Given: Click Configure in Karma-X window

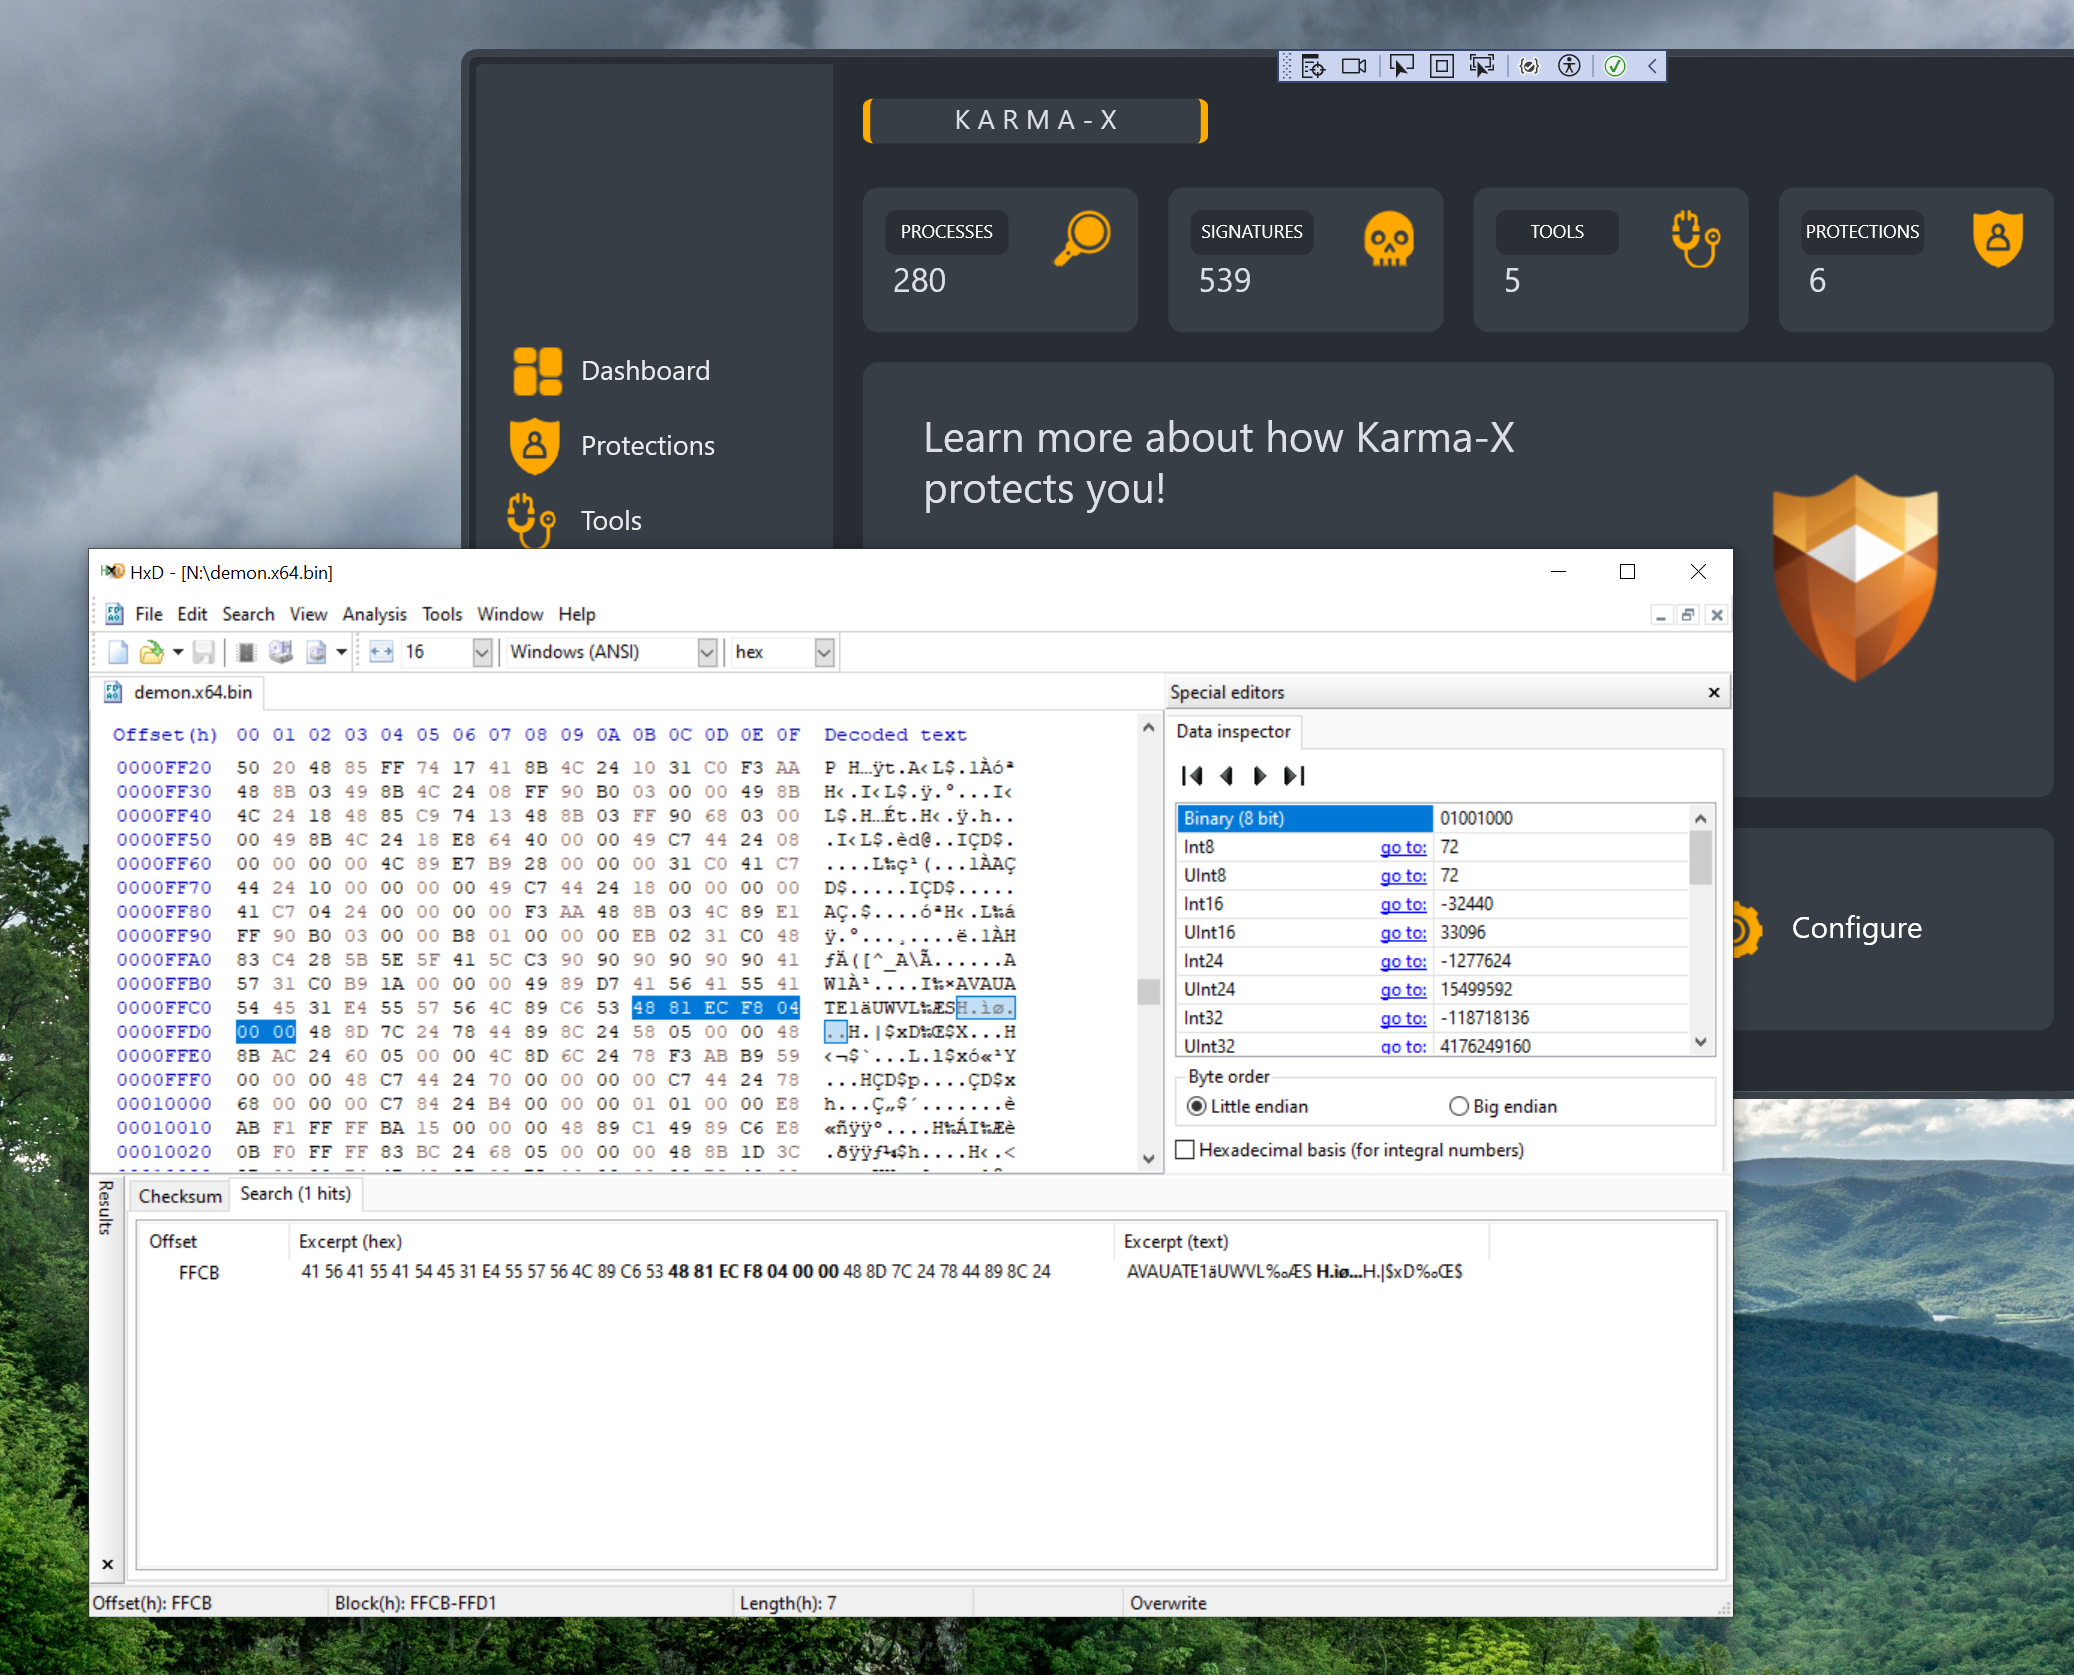Looking at the screenshot, I should coord(1856,928).
